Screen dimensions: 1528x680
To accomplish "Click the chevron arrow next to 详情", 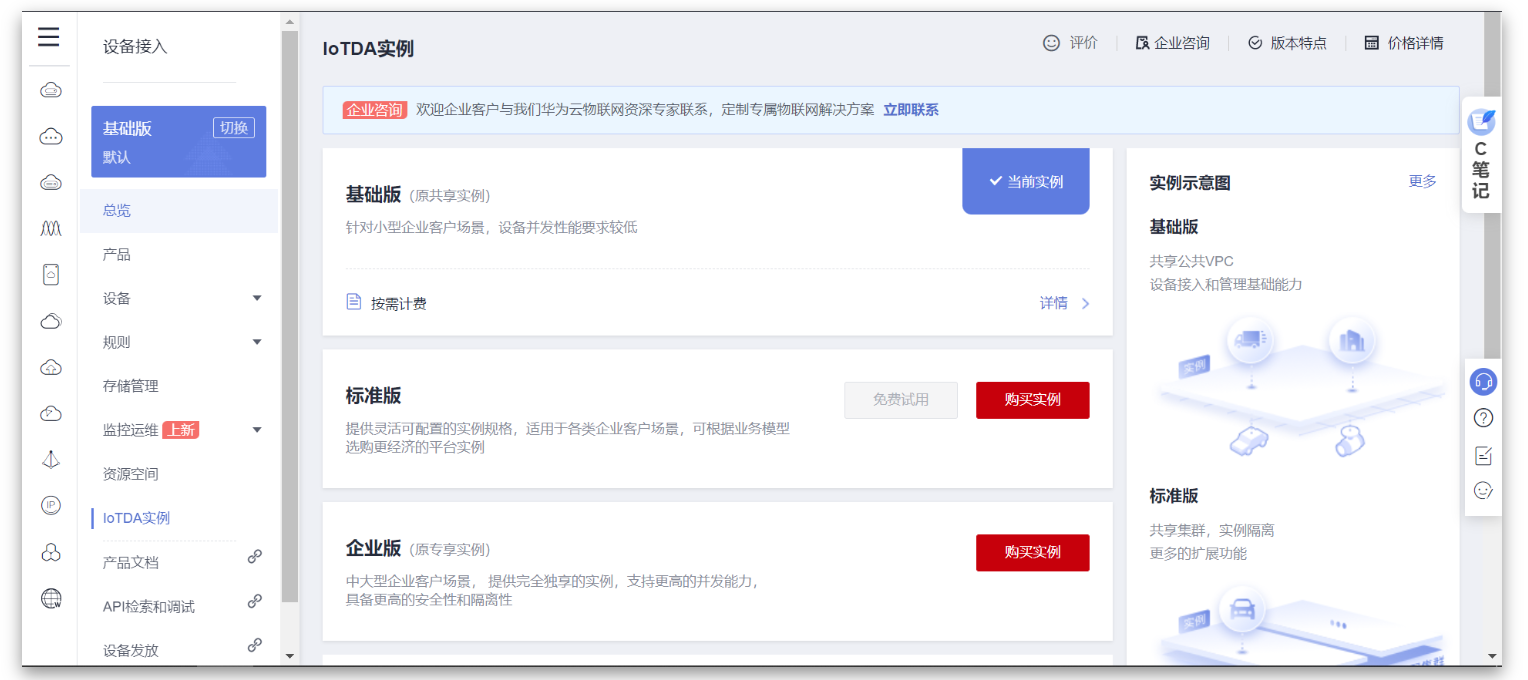I will [1085, 303].
